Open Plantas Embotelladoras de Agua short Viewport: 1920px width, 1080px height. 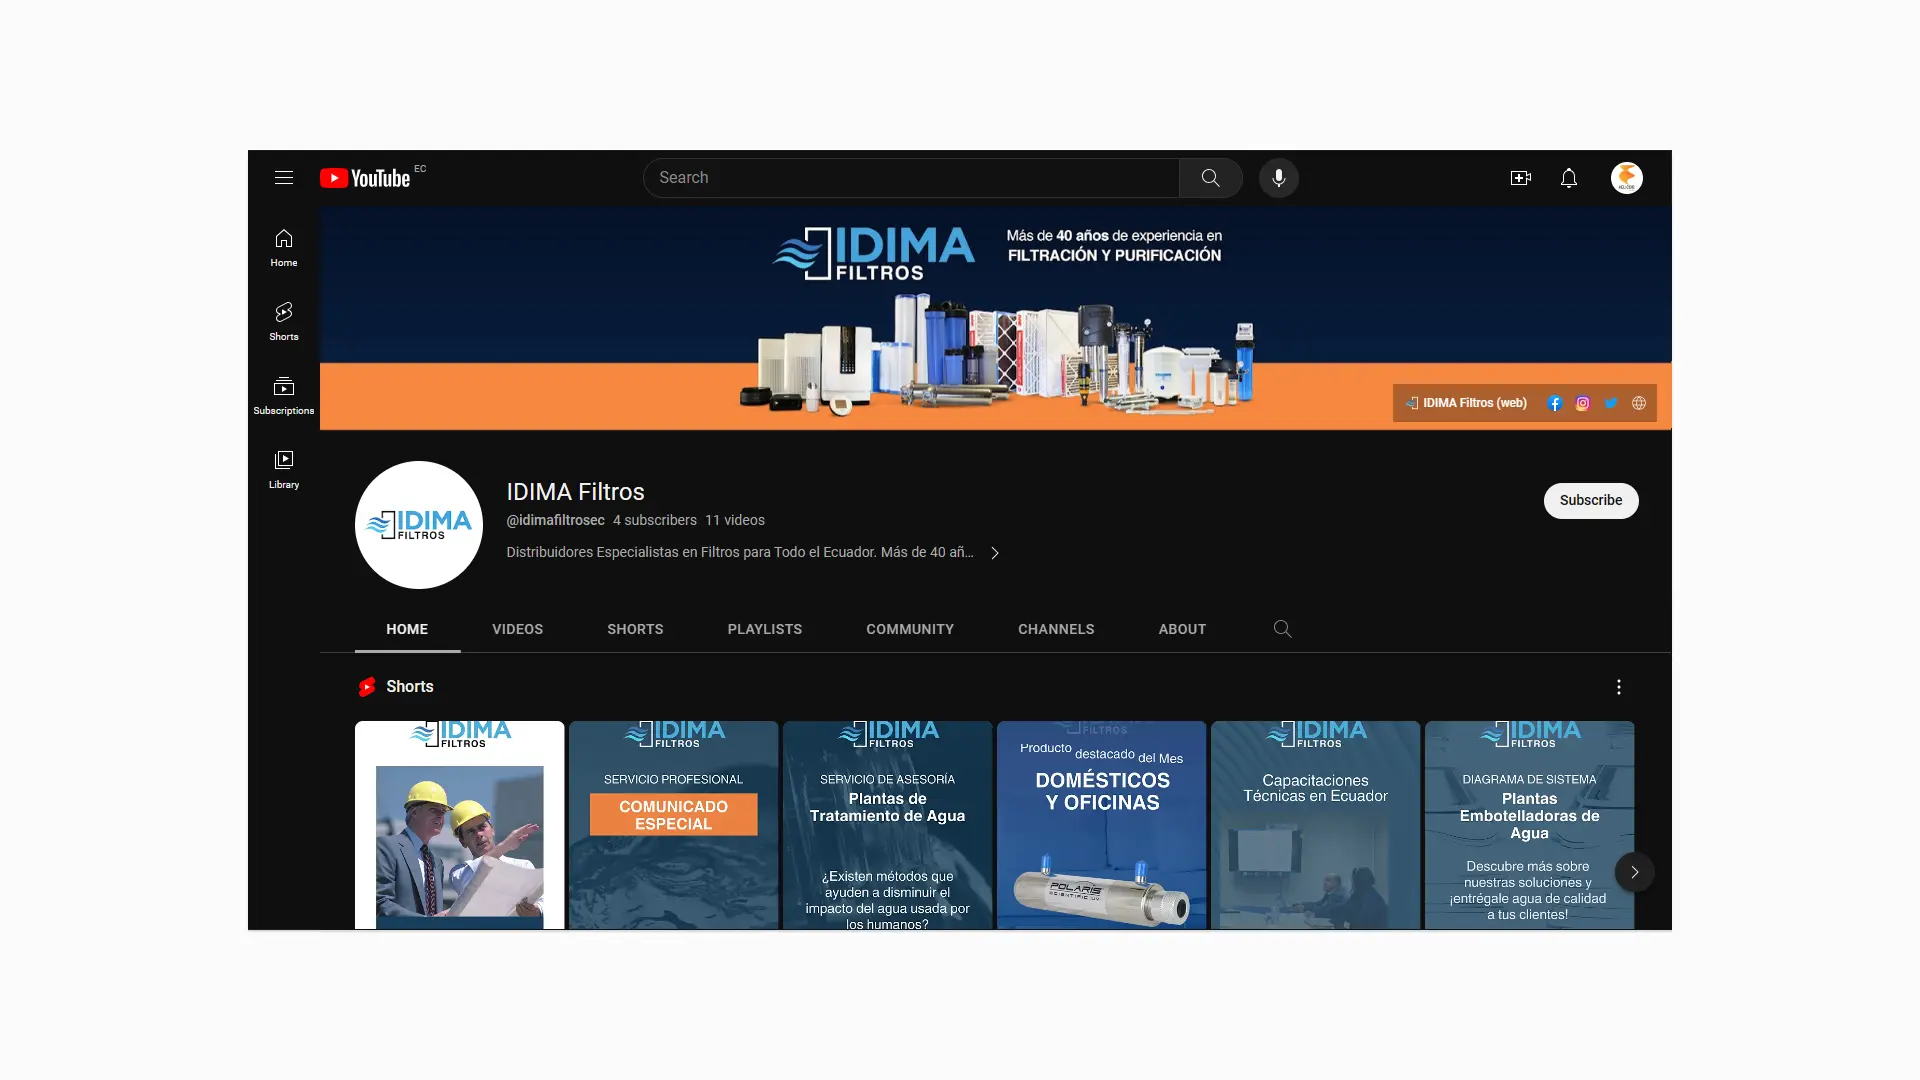pos(1530,825)
